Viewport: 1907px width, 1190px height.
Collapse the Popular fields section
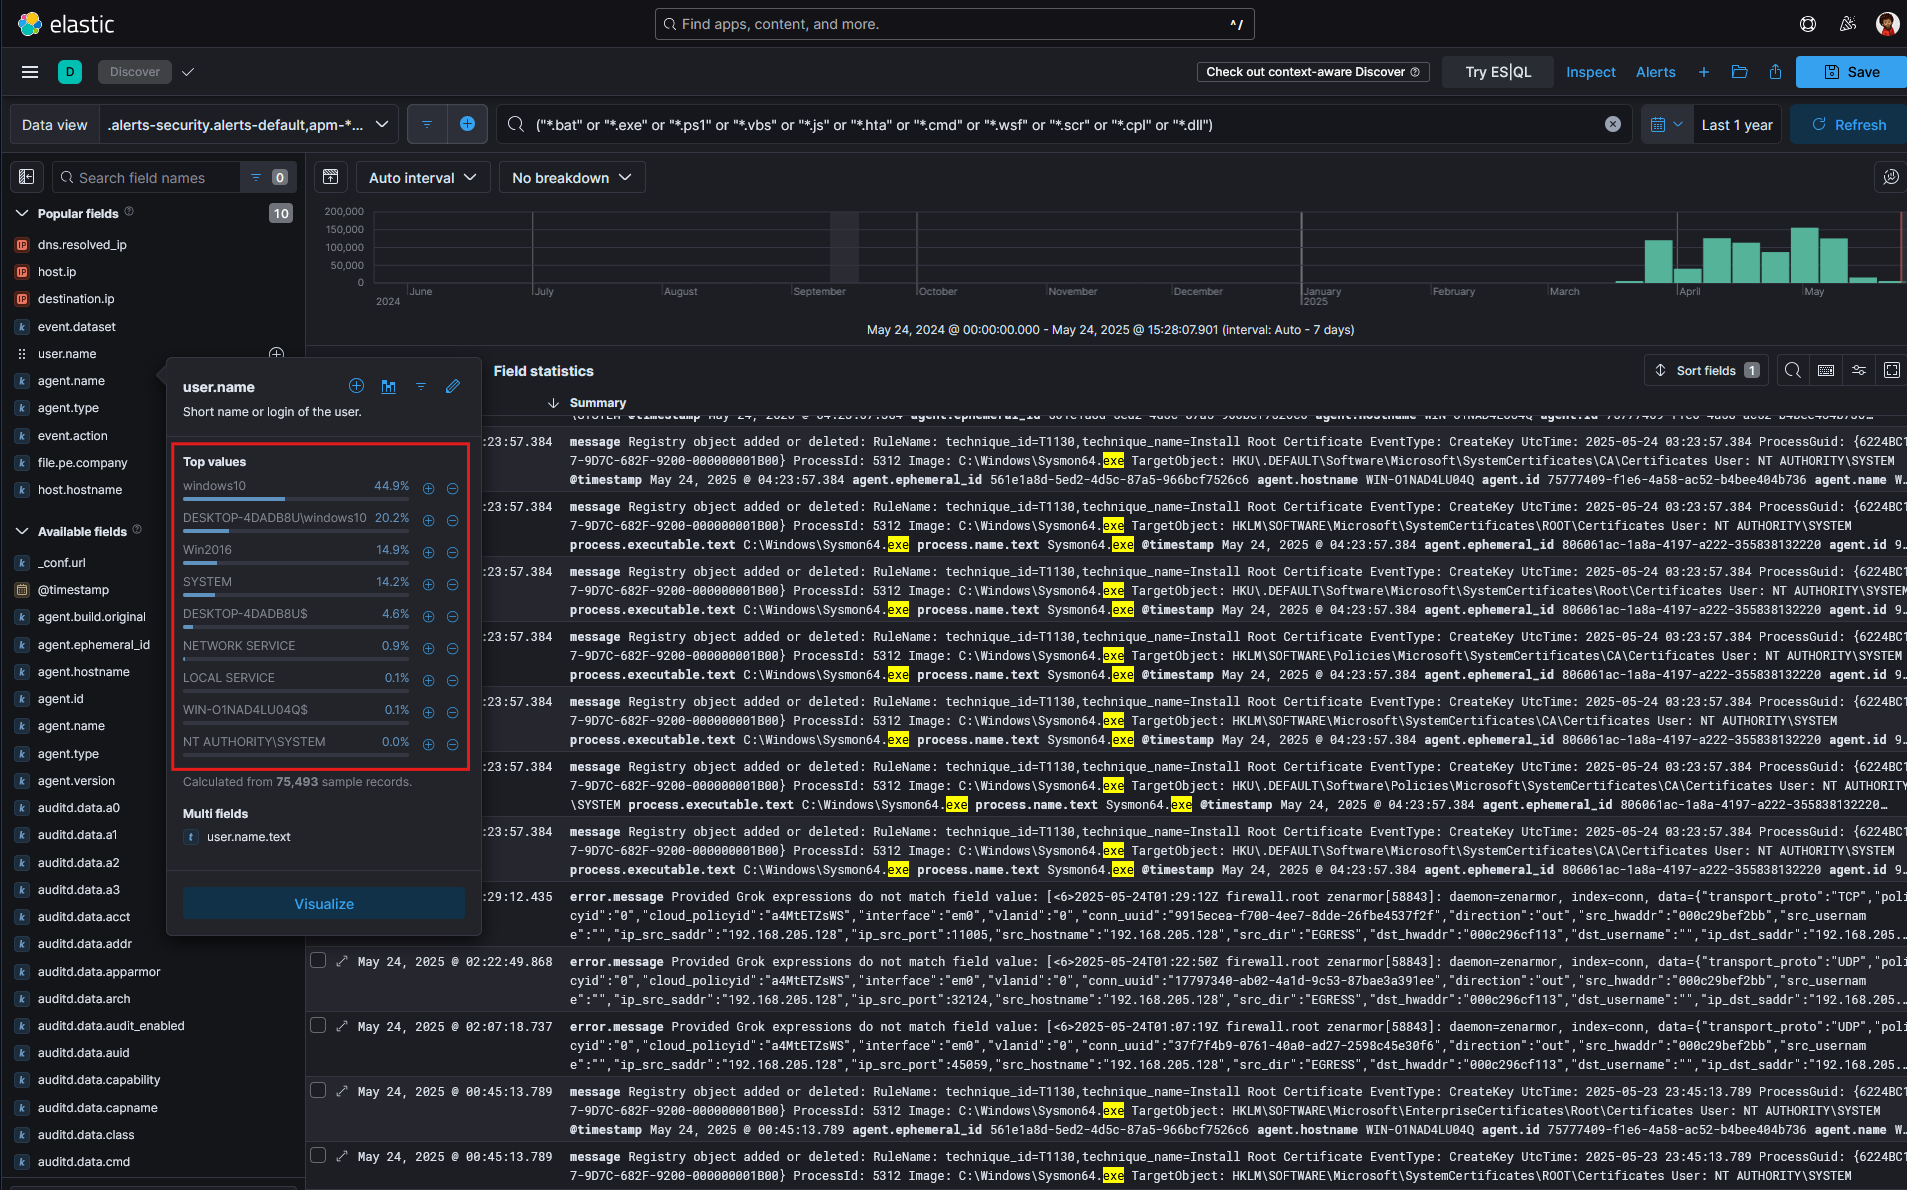tap(22, 213)
